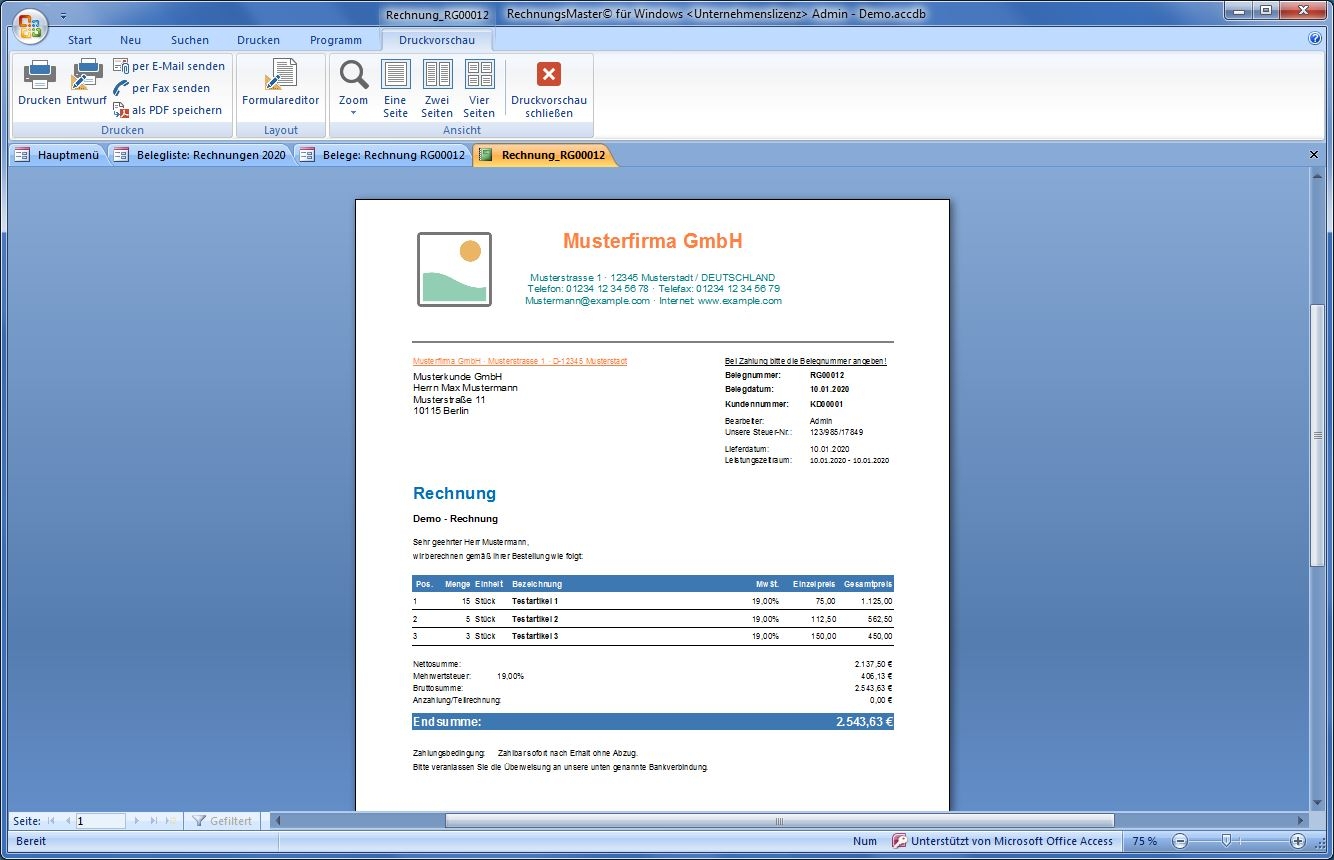Image resolution: width=1334 pixels, height=860 pixels.
Task: Close print preview with Druckvorschau schließen
Action: (549, 89)
